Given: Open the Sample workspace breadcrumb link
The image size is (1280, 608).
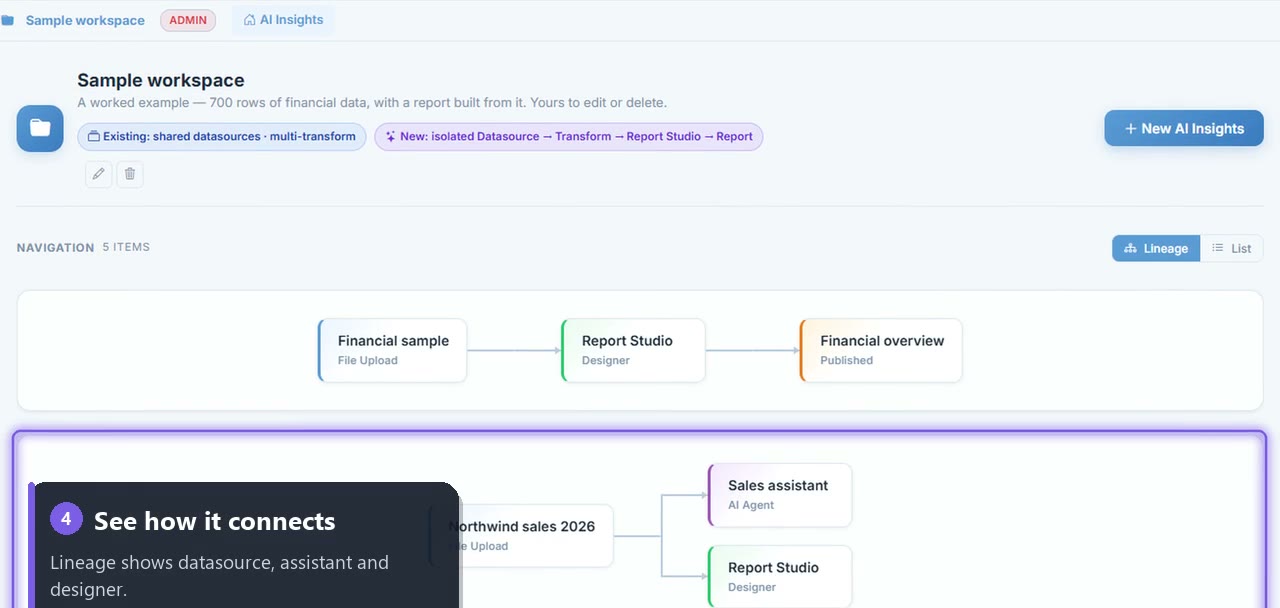Looking at the screenshot, I should click(85, 20).
